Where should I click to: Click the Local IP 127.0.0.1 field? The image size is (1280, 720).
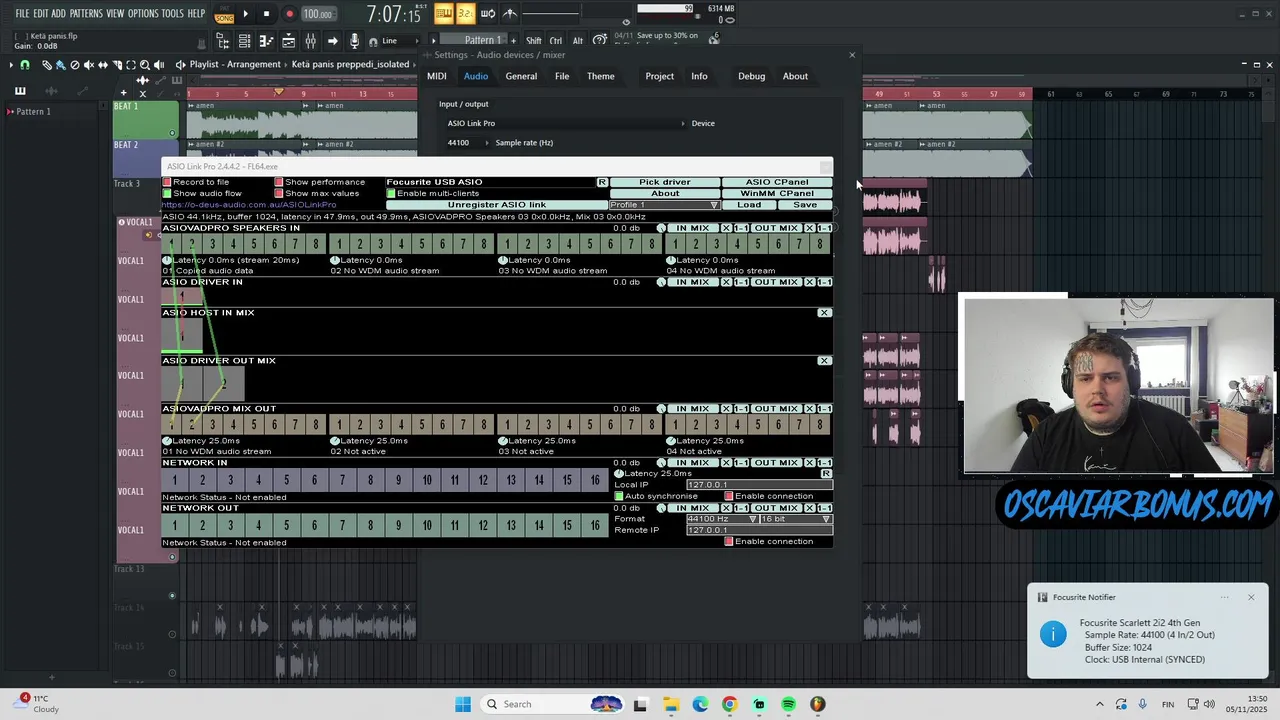point(759,485)
